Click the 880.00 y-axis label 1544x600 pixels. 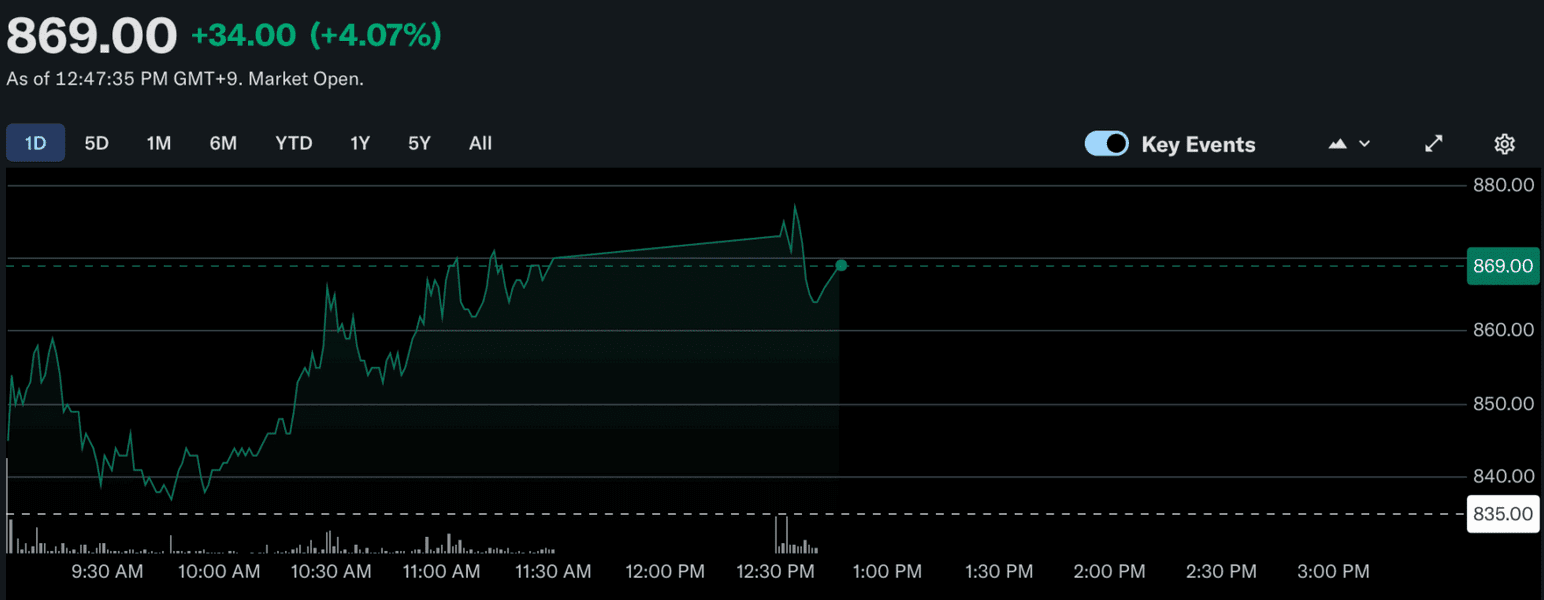point(1503,185)
